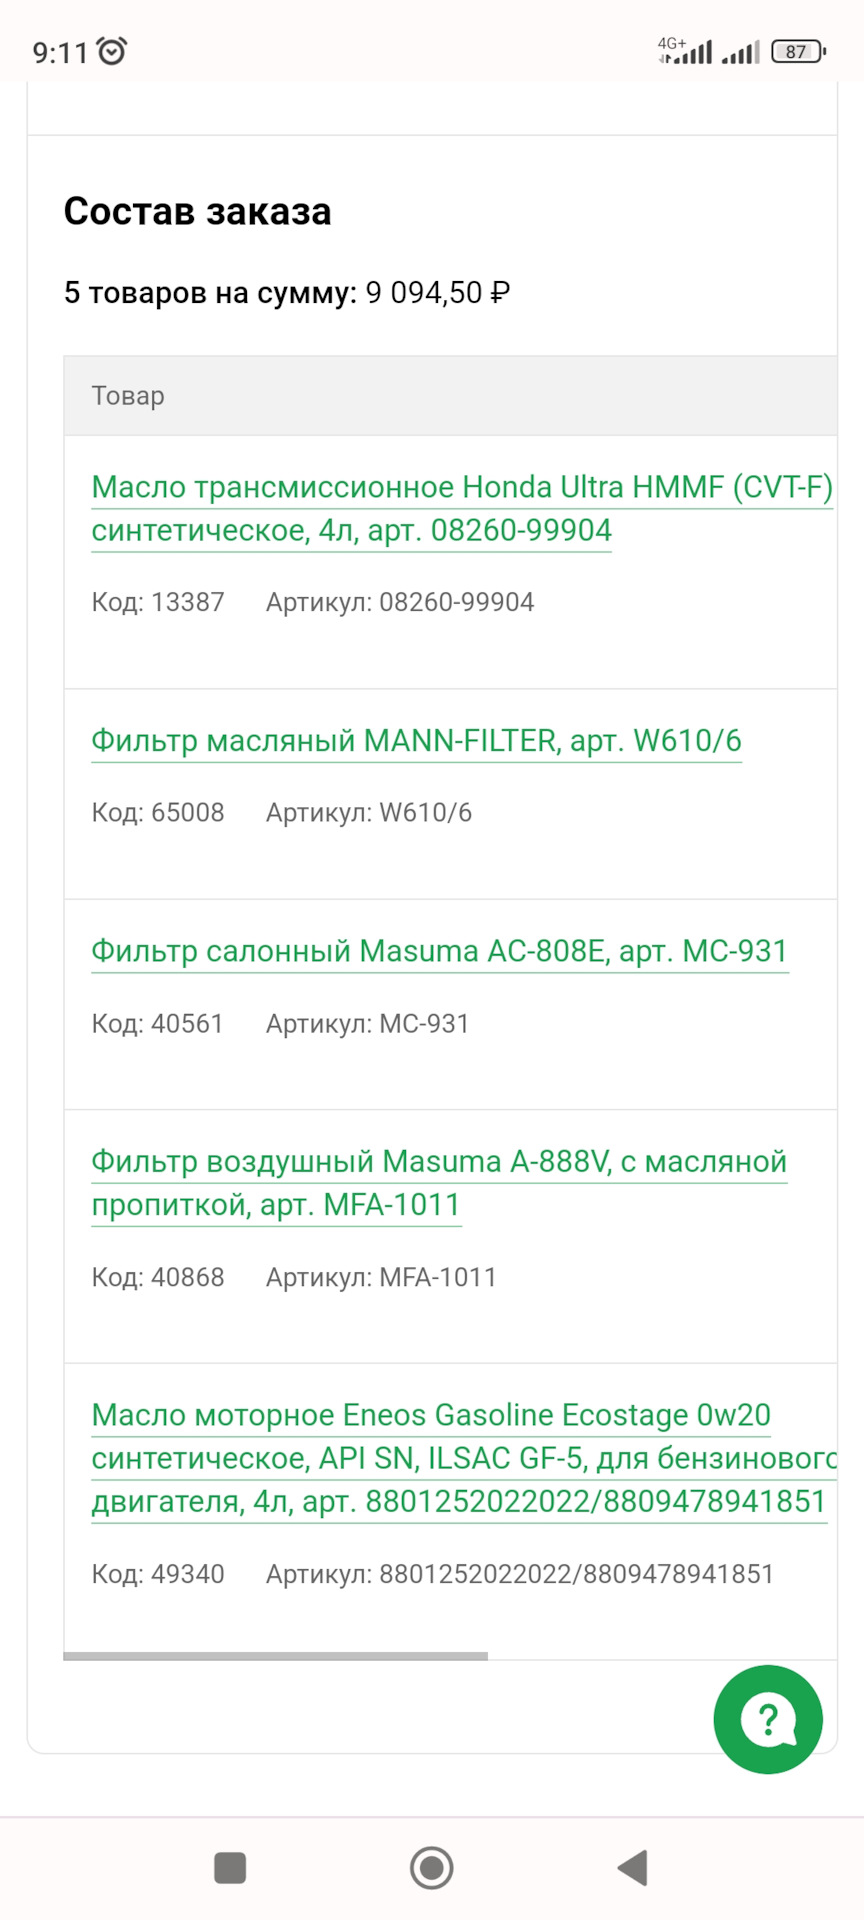The image size is (864, 1920).
Task: Click the horizontal table scrollbar
Action: coord(275,1656)
